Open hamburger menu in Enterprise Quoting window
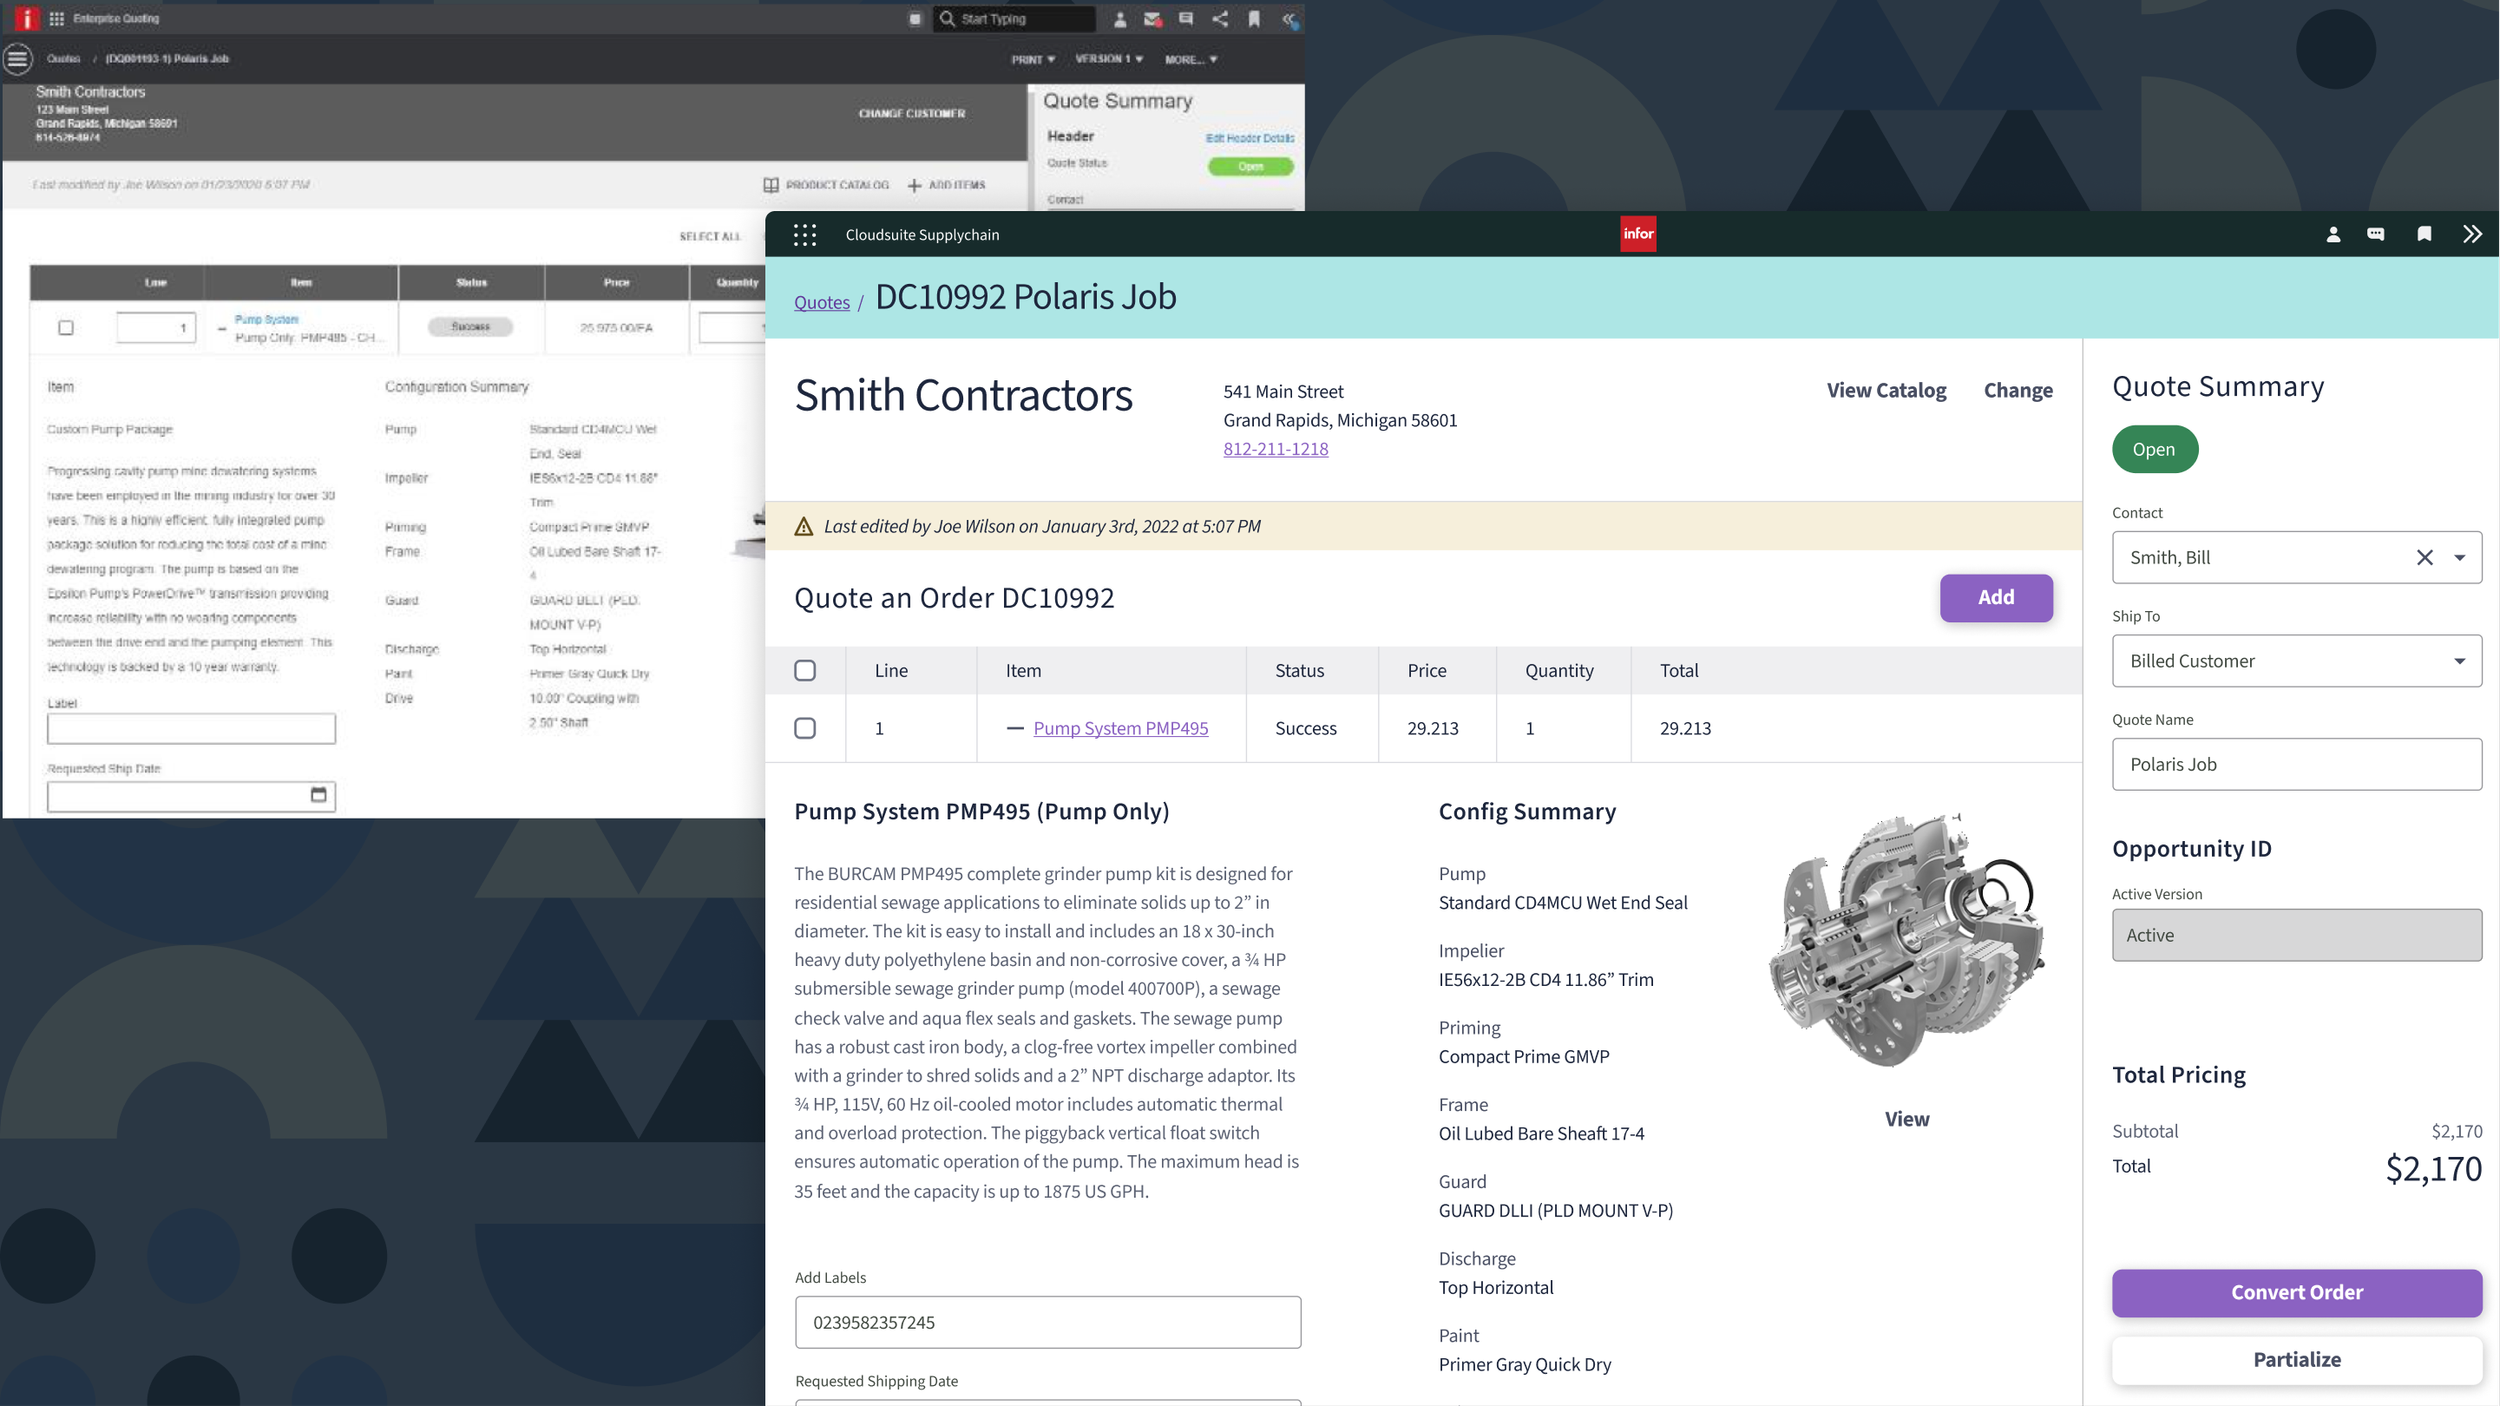This screenshot has height=1407, width=2500. pyautogui.click(x=18, y=59)
